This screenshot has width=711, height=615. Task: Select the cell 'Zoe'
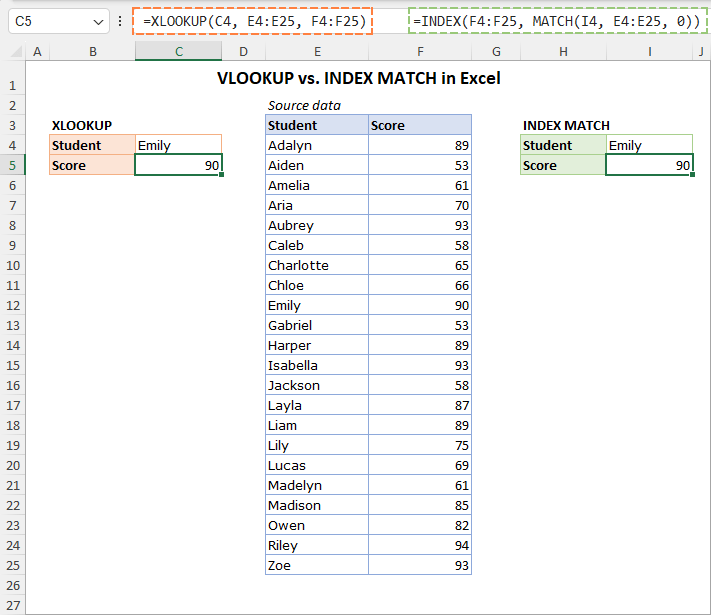[317, 565]
